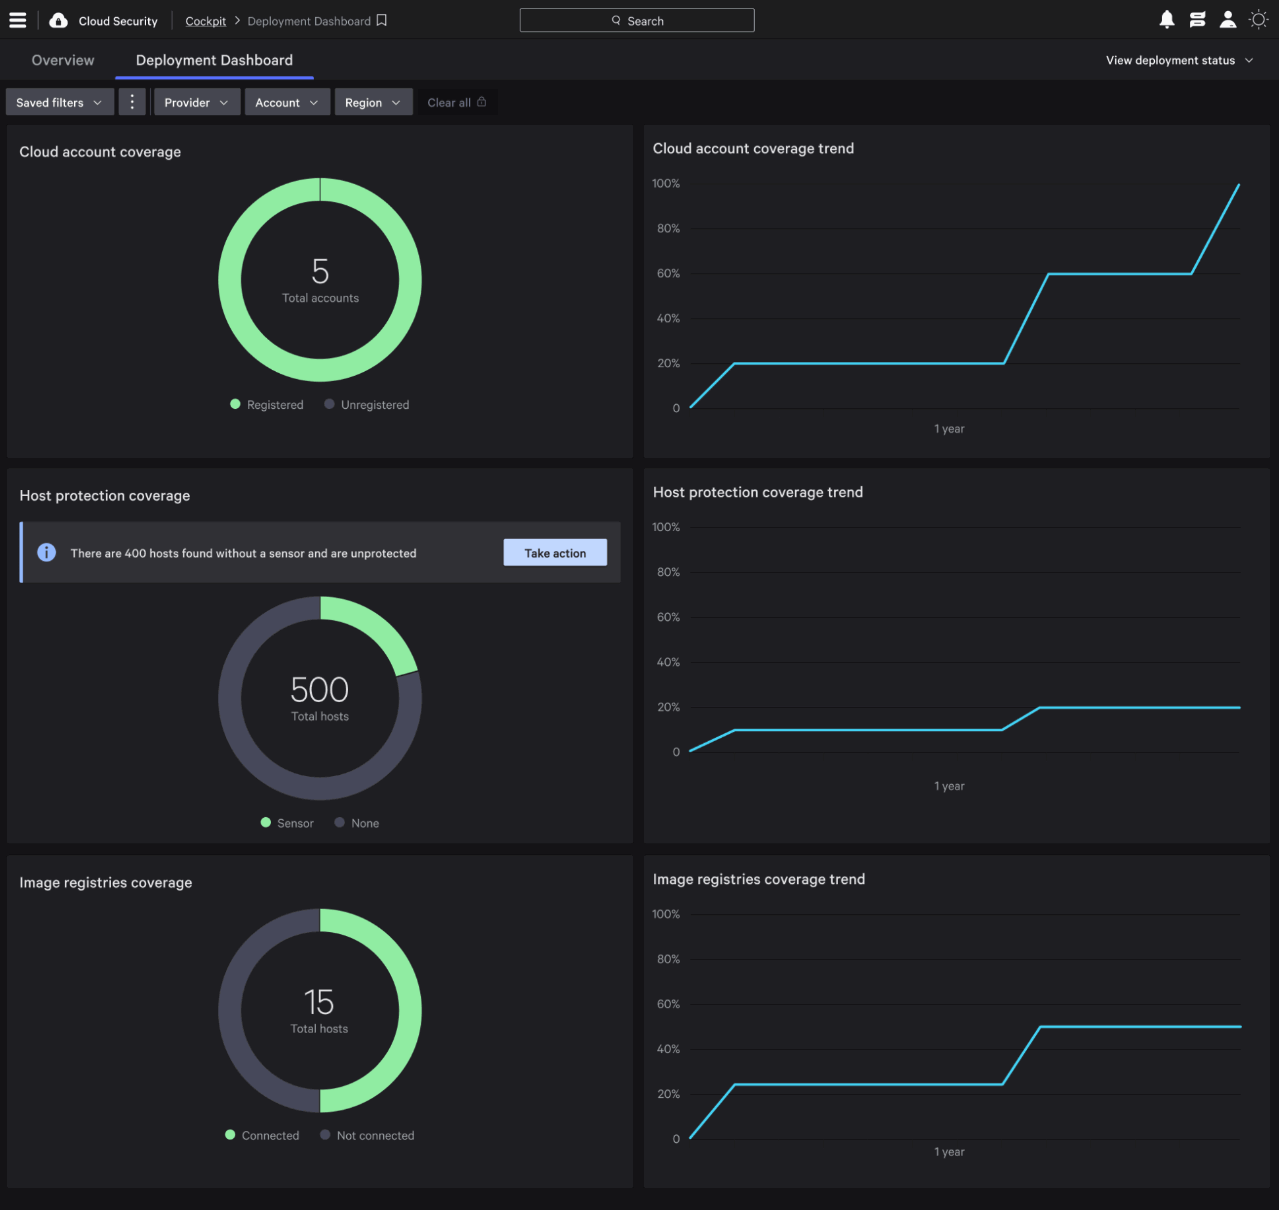1279x1210 pixels.
Task: Open the saved filters overflow menu
Action: (132, 101)
